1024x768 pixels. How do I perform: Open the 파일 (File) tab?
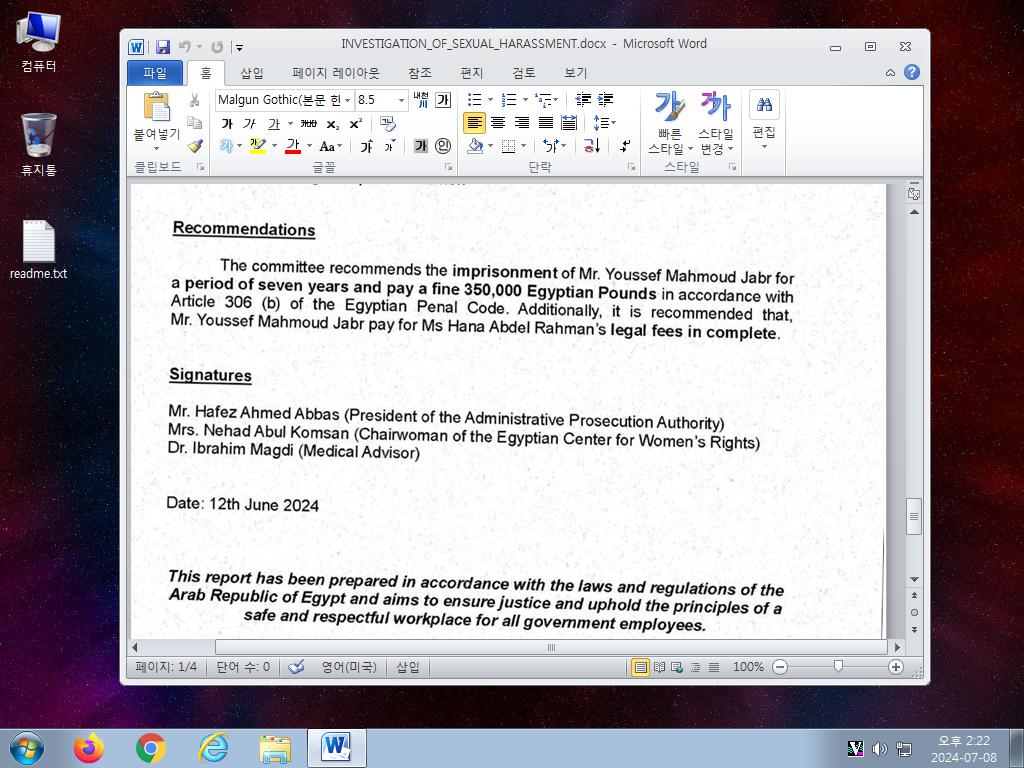click(155, 73)
